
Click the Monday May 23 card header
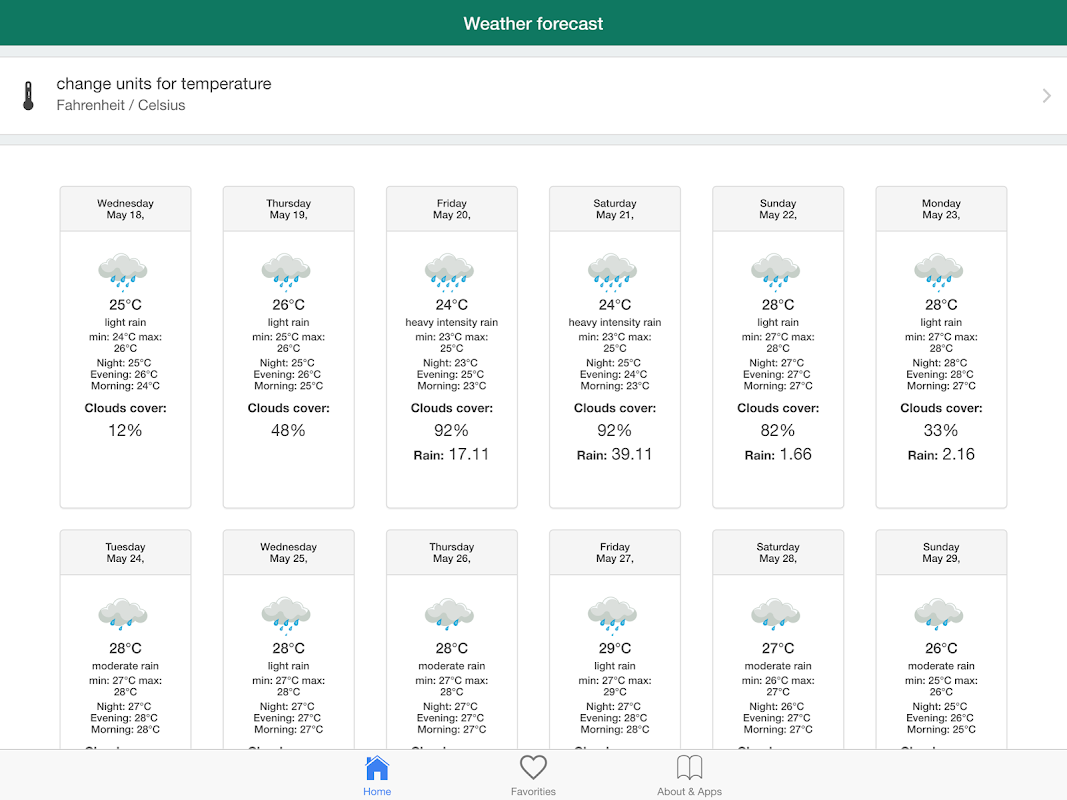point(941,209)
